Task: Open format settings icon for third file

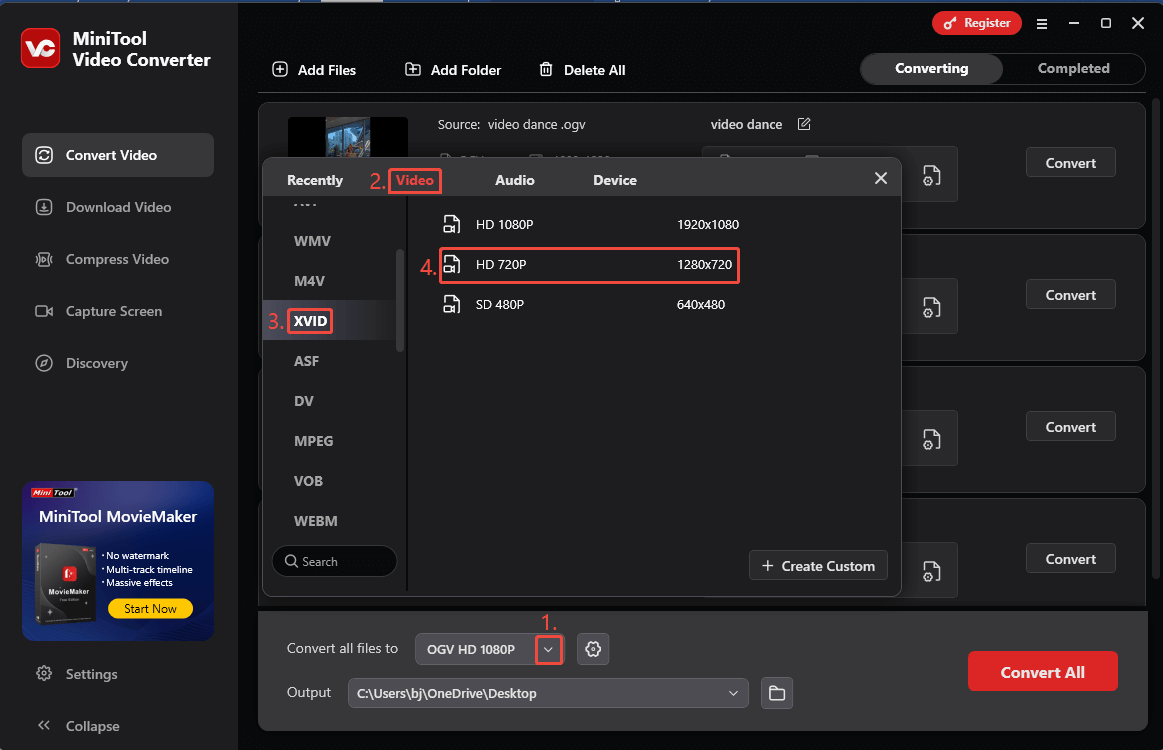Action: click(x=932, y=439)
